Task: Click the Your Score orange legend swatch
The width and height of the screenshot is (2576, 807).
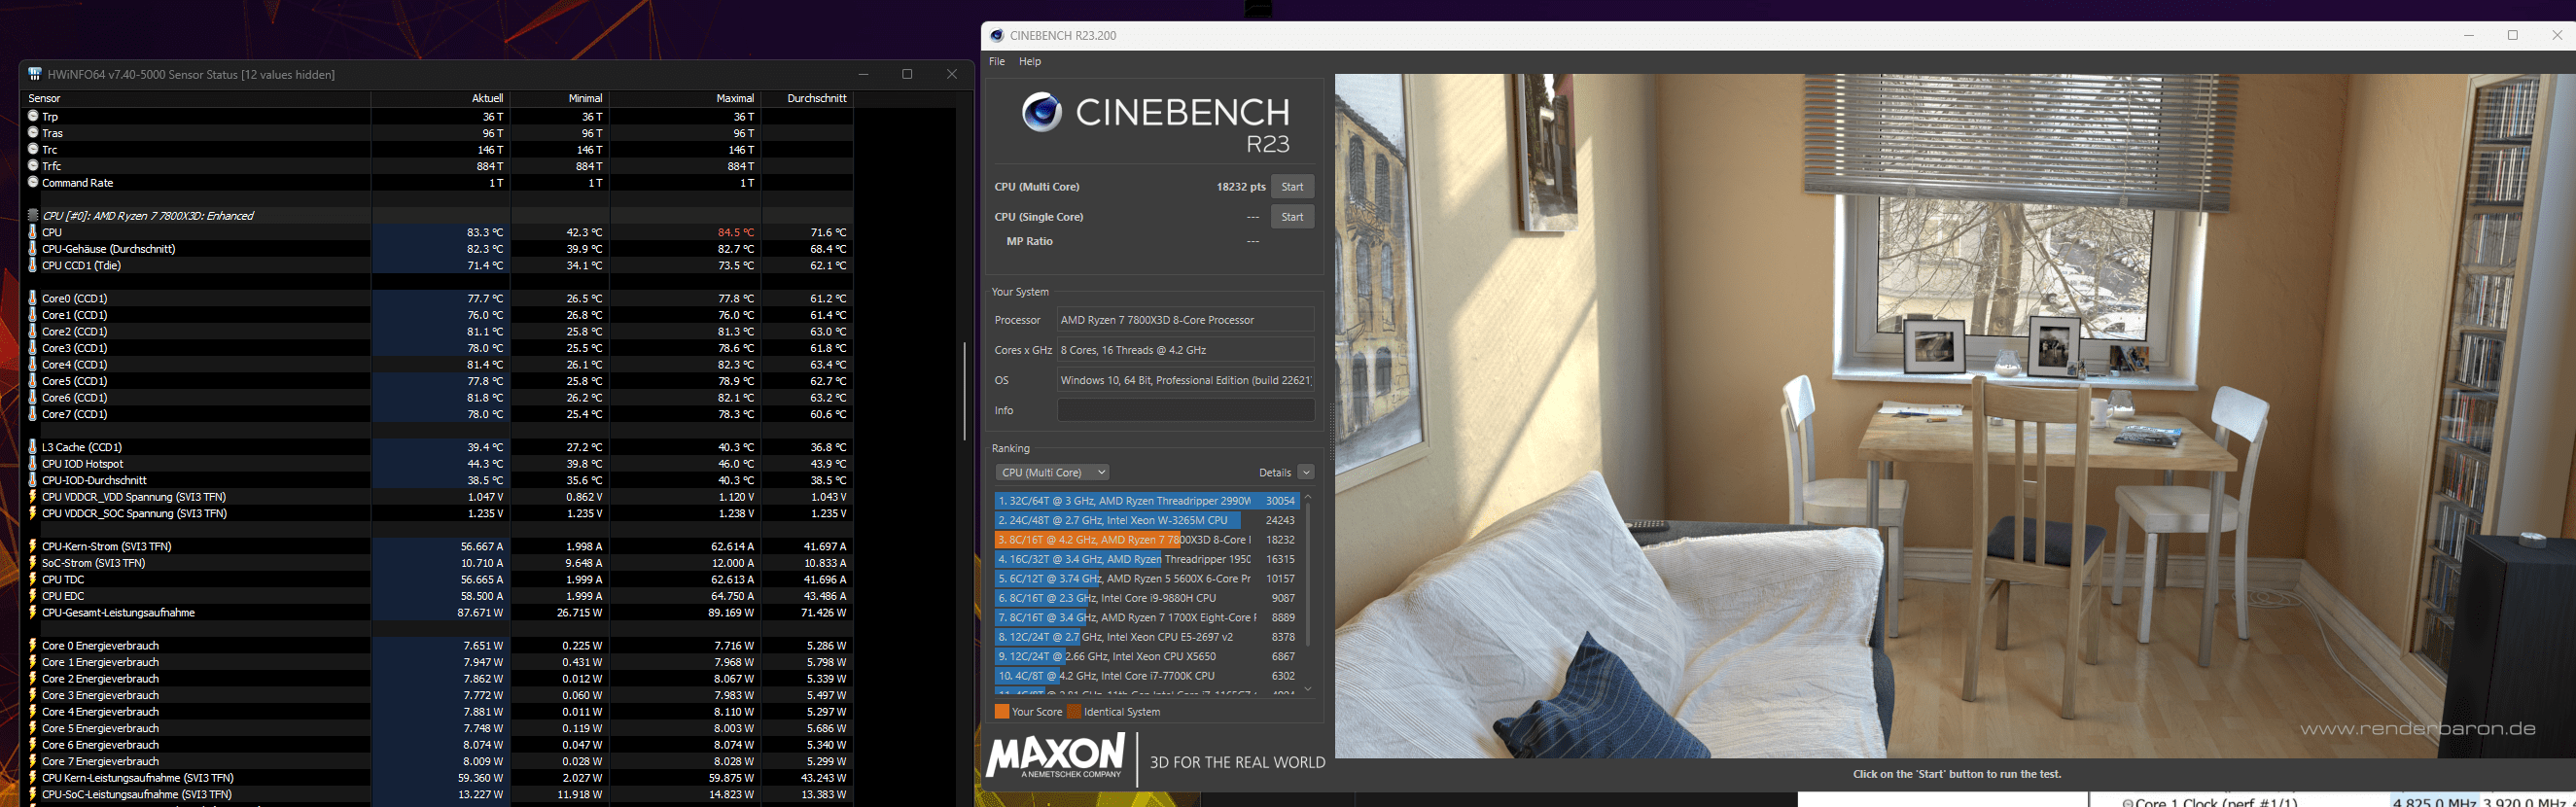Action: coord(1001,712)
